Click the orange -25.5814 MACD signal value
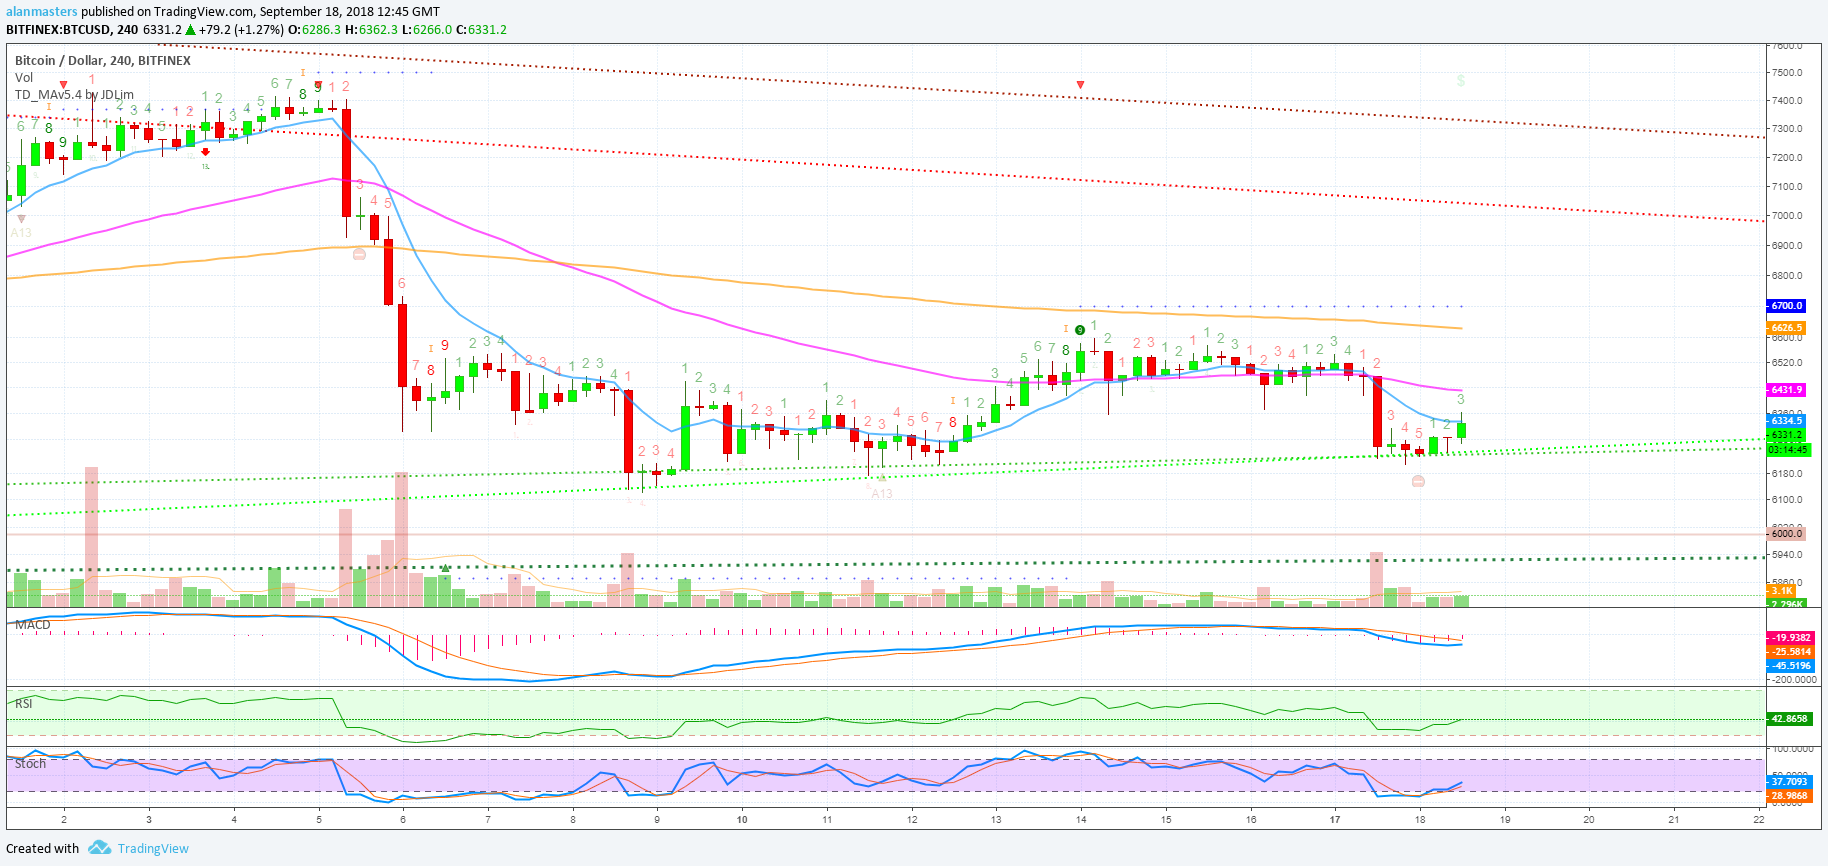 click(x=1790, y=652)
